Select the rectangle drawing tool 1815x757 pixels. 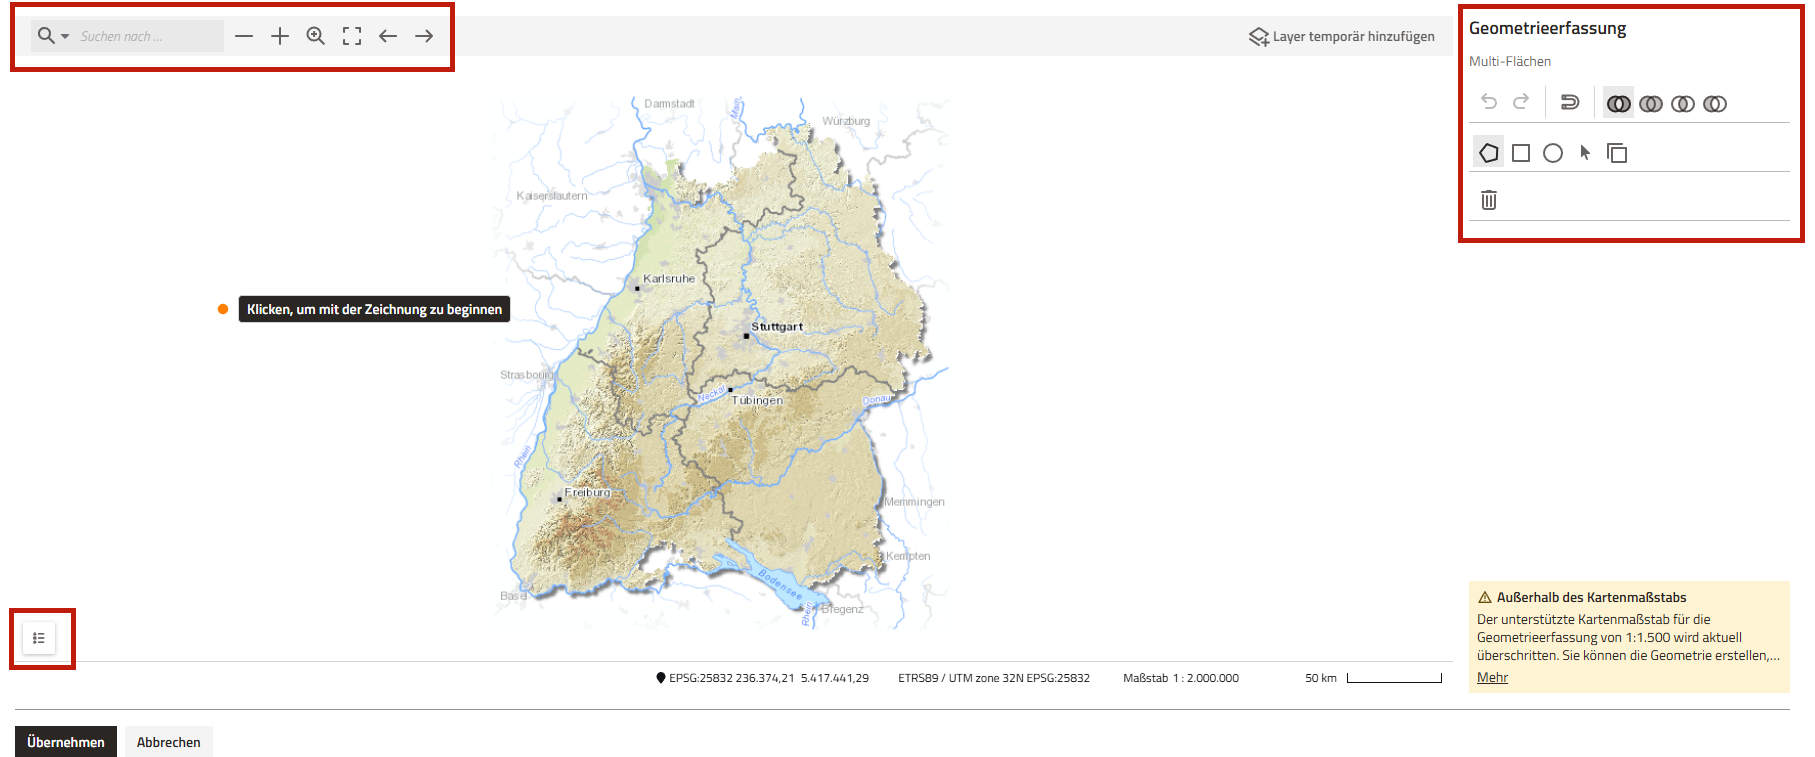click(x=1521, y=153)
